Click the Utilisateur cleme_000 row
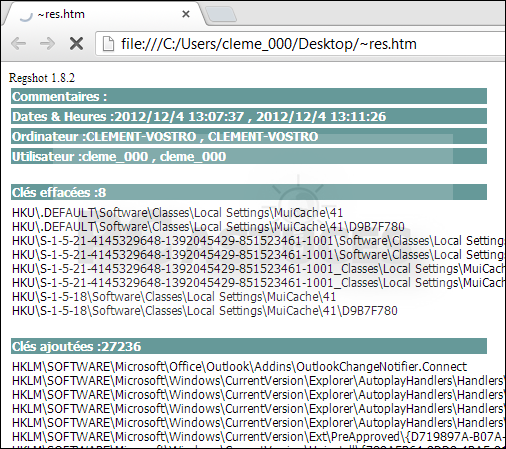Screen dimensions: 506x449 249,156
